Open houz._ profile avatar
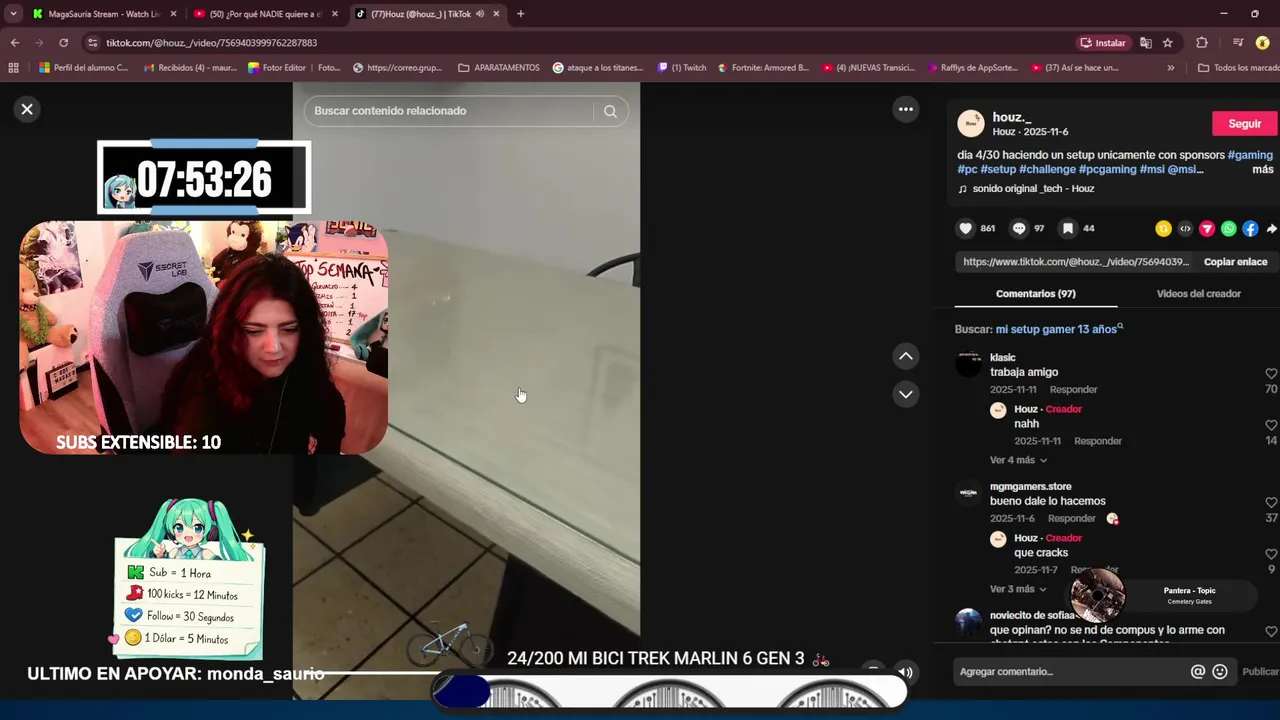Viewport: 1280px width, 720px height. (x=970, y=123)
